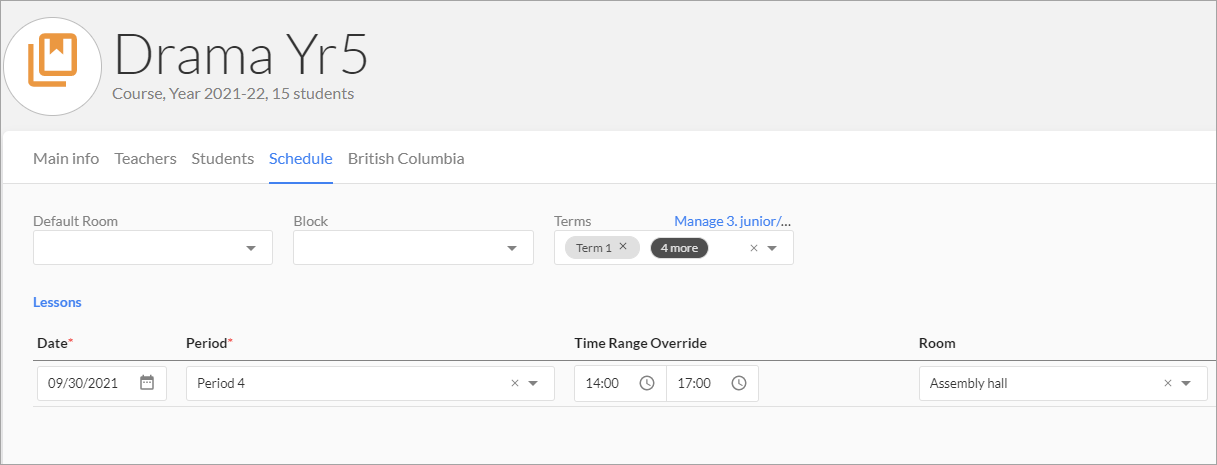Clear all selected Terms
Viewport: 1217px width, 465px height.
click(754, 248)
